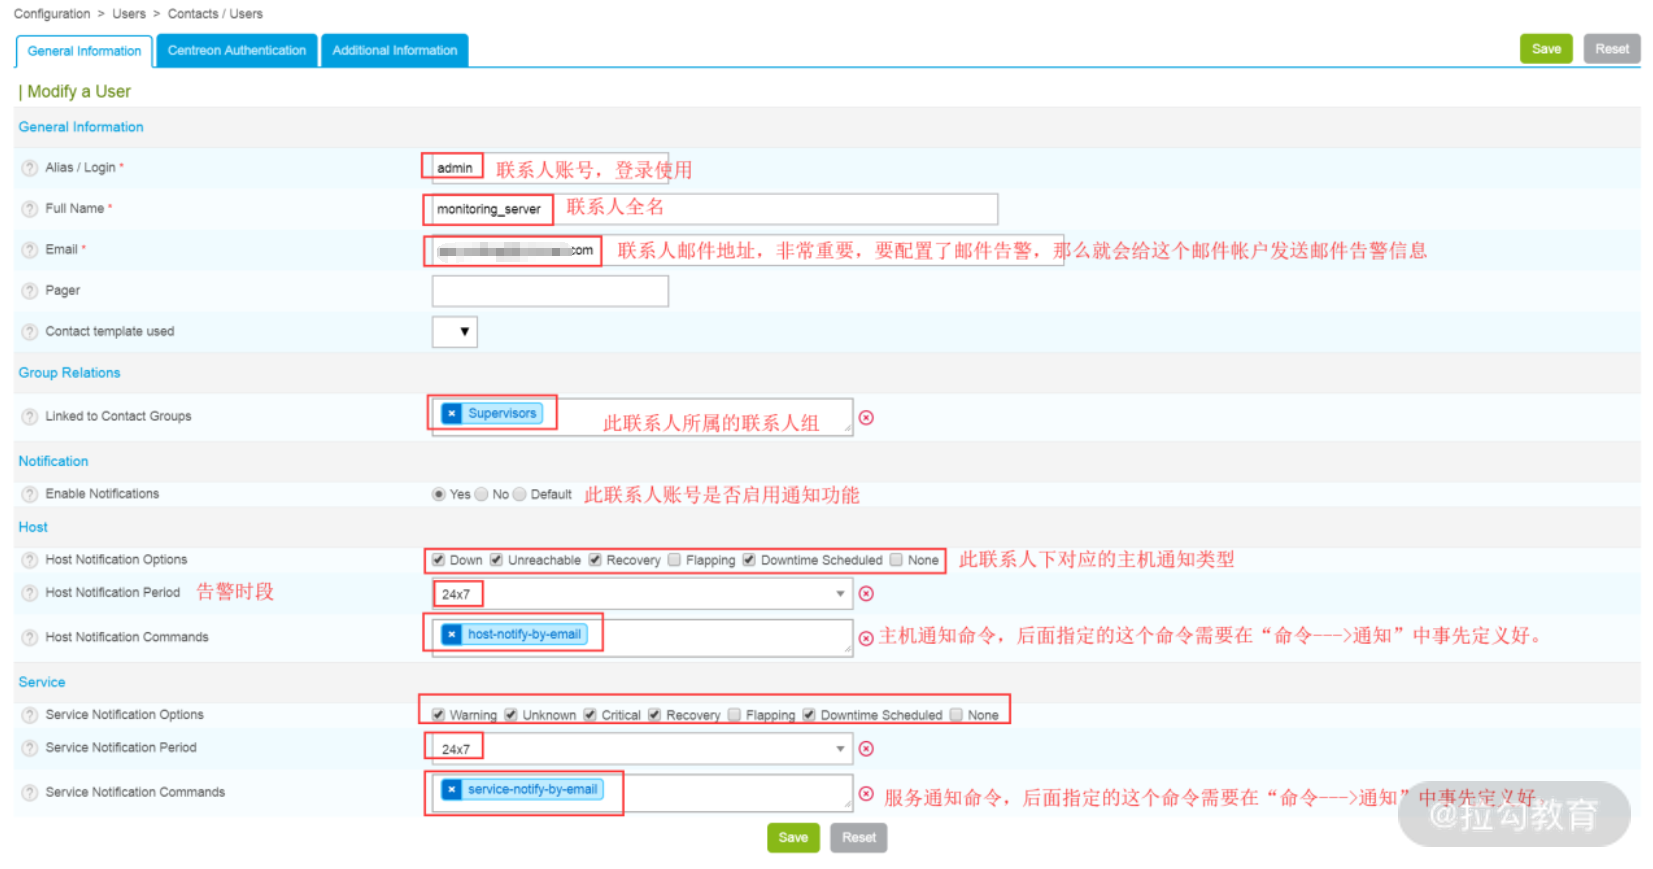Go to Contacts / Users breadcrumb

coord(215,14)
